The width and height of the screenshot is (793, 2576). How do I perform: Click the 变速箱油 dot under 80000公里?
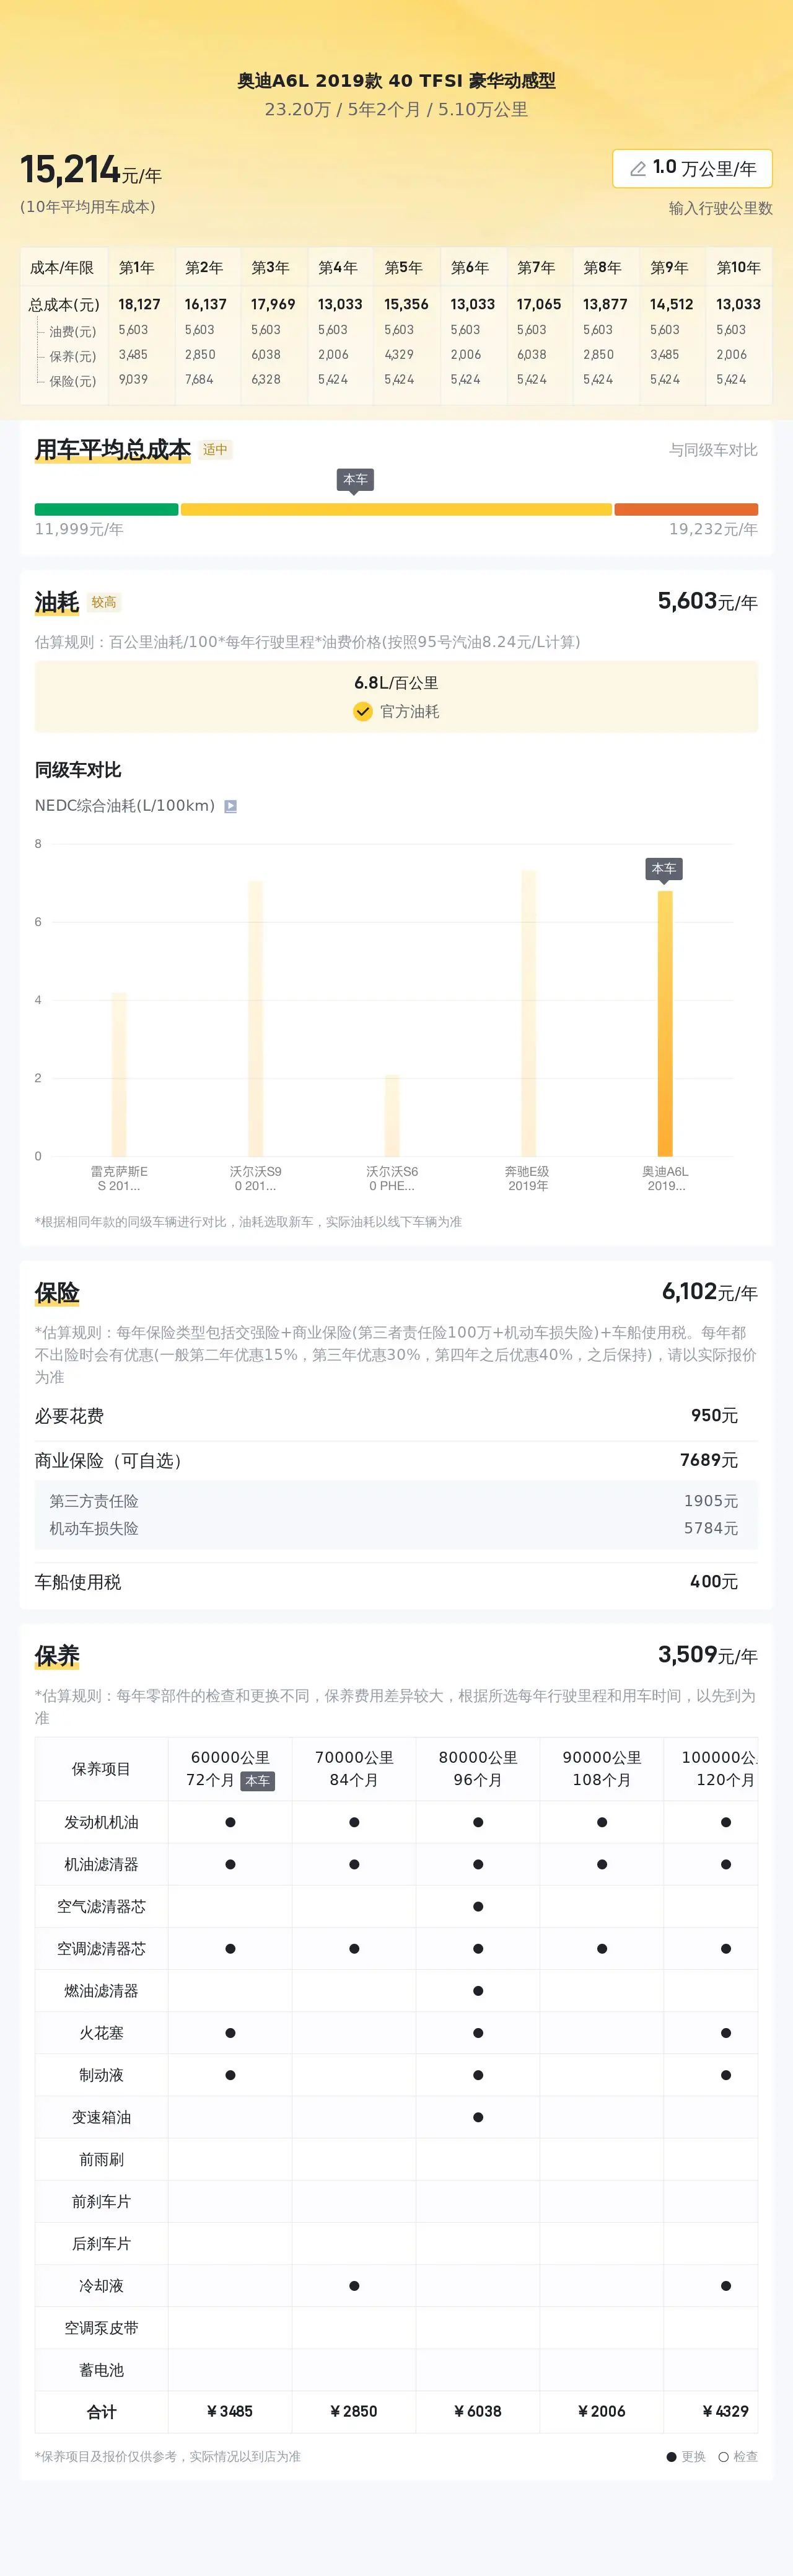[478, 2117]
